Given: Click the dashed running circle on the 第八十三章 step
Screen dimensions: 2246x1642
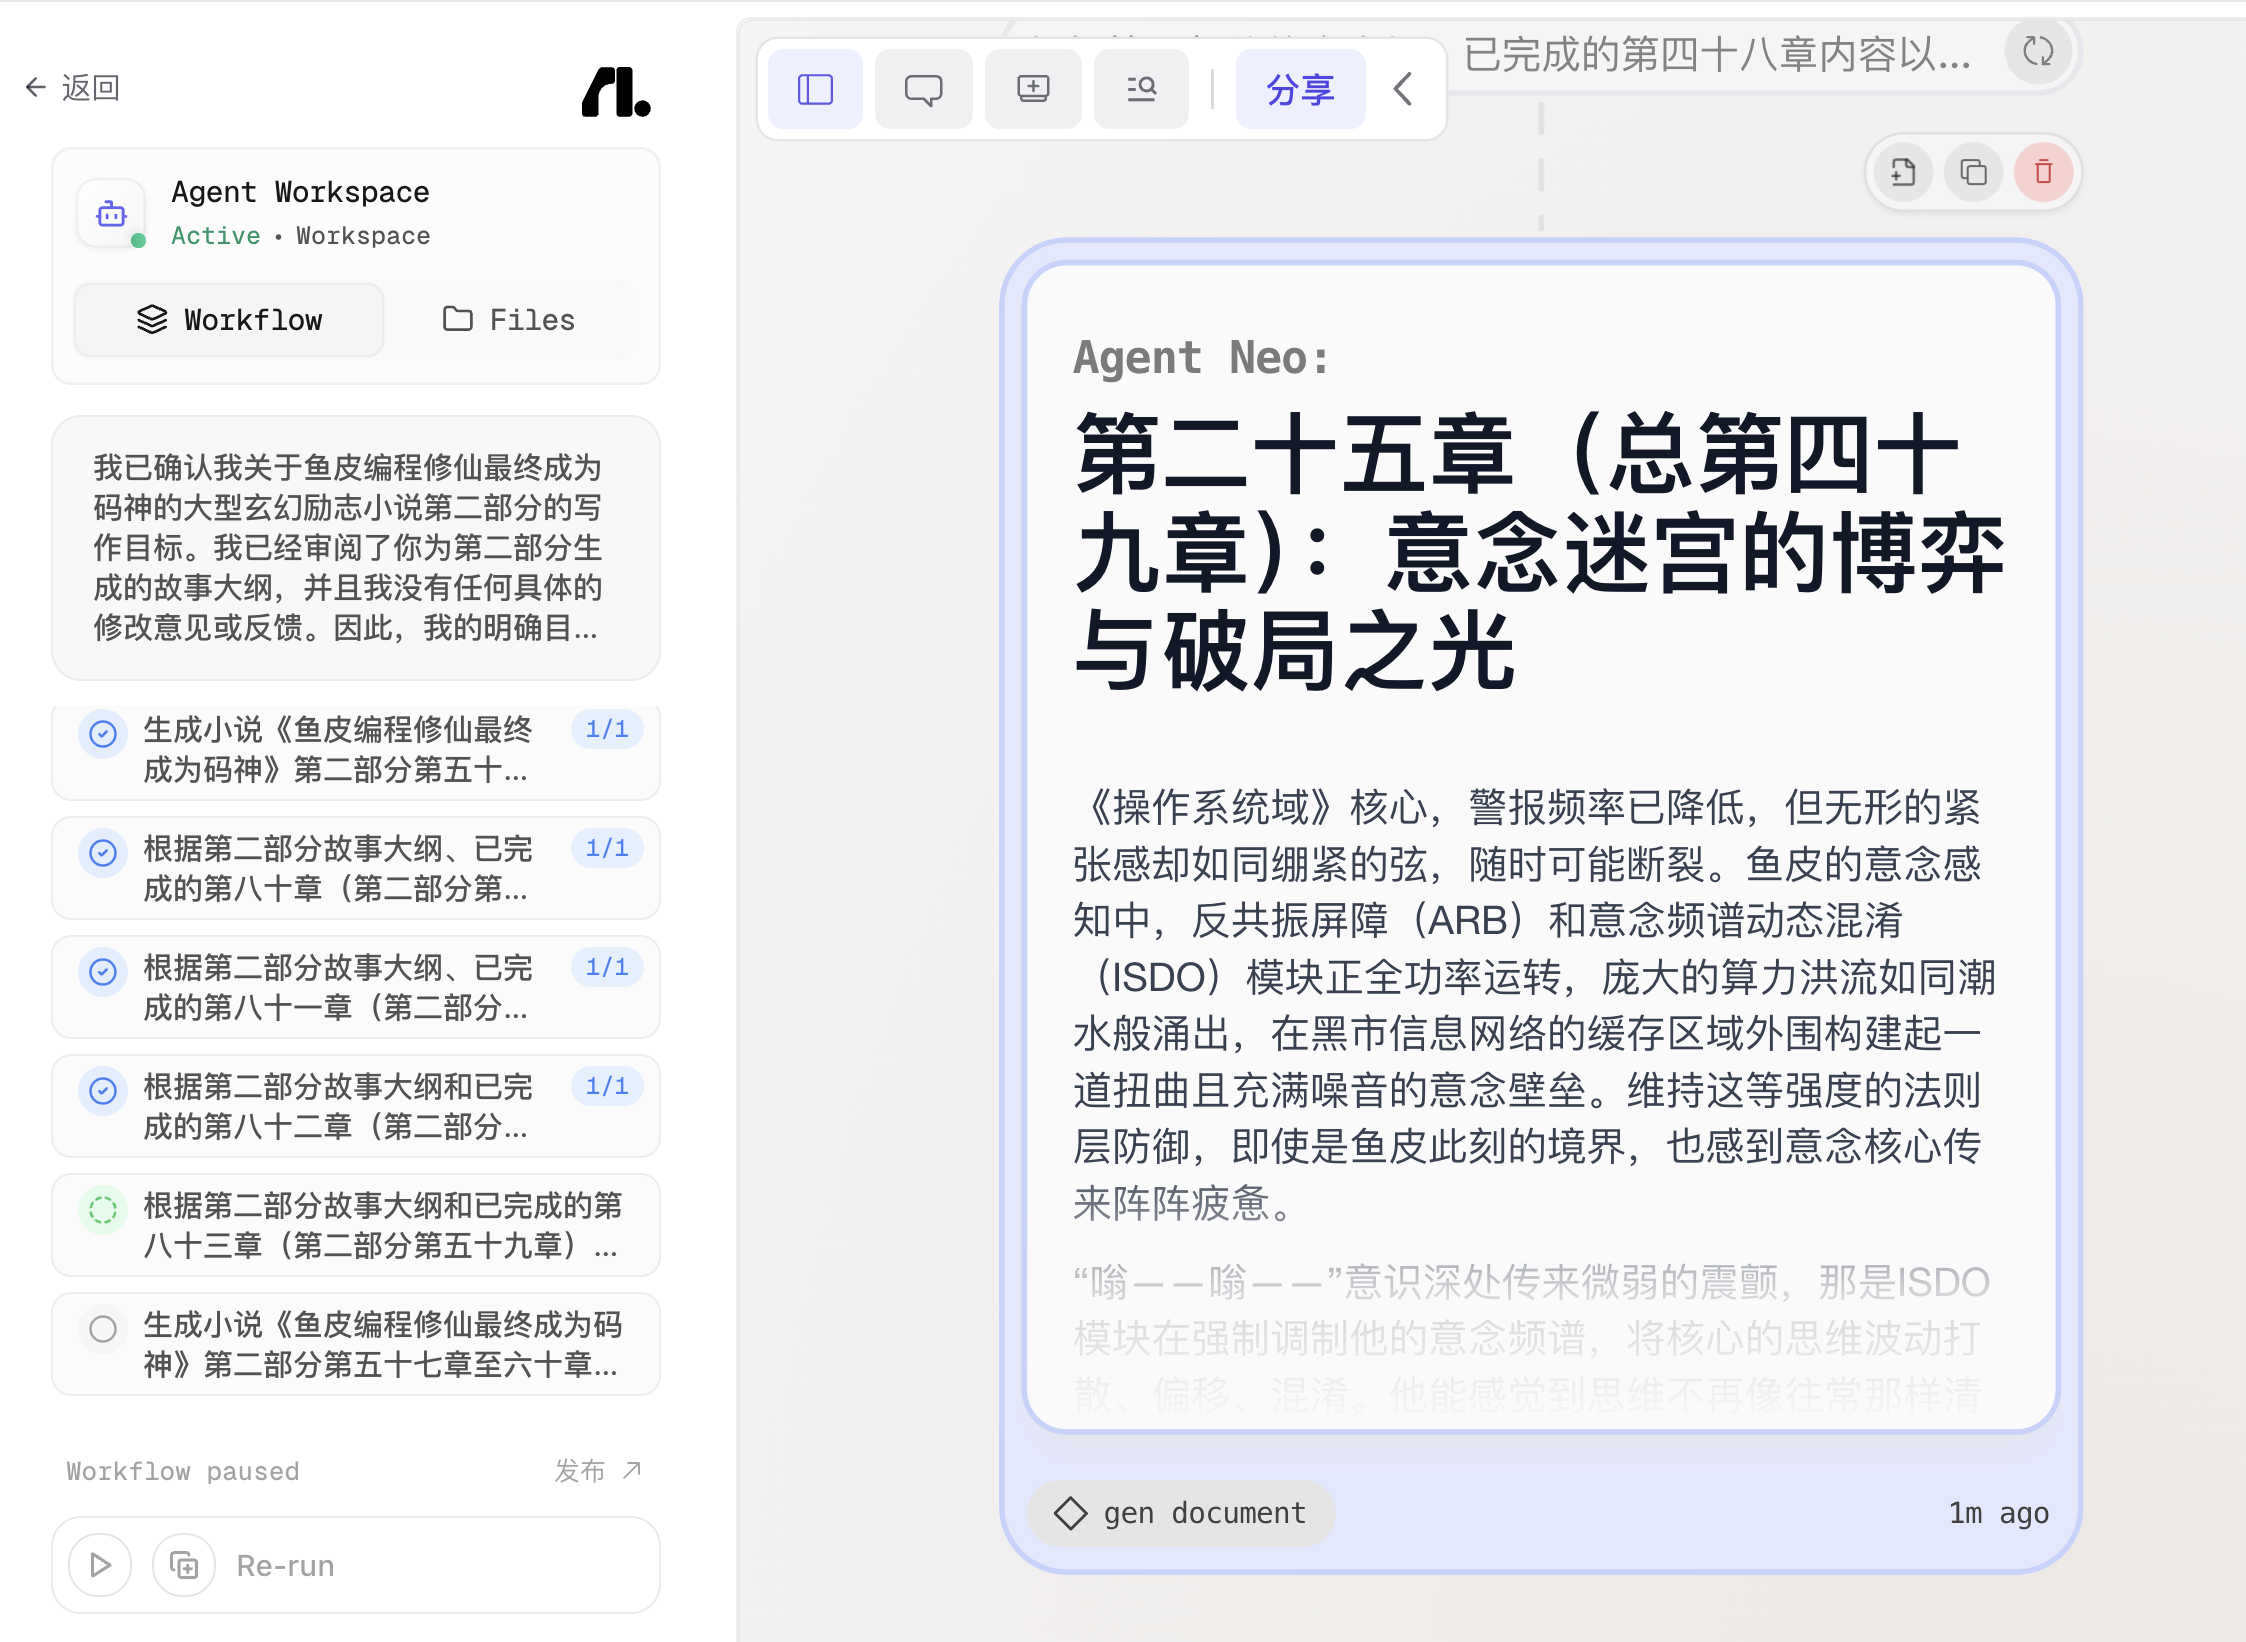Looking at the screenshot, I should click(103, 1210).
